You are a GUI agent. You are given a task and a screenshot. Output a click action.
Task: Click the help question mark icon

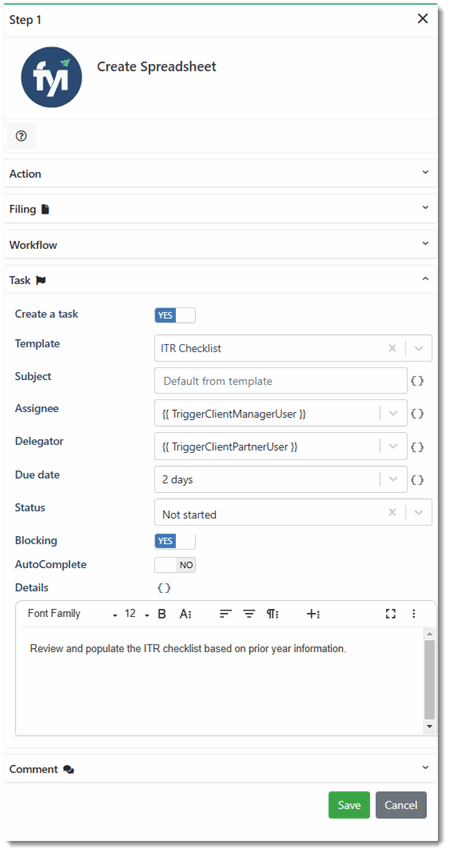(21, 136)
